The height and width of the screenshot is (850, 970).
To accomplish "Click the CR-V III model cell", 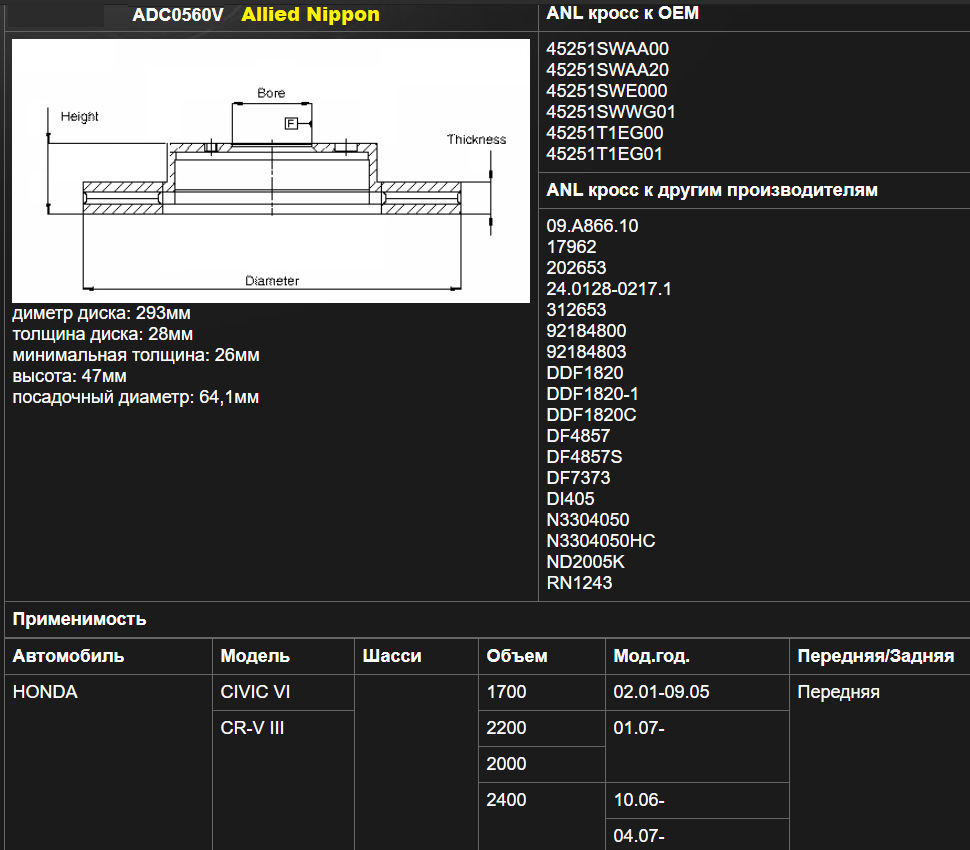I will point(252,728).
